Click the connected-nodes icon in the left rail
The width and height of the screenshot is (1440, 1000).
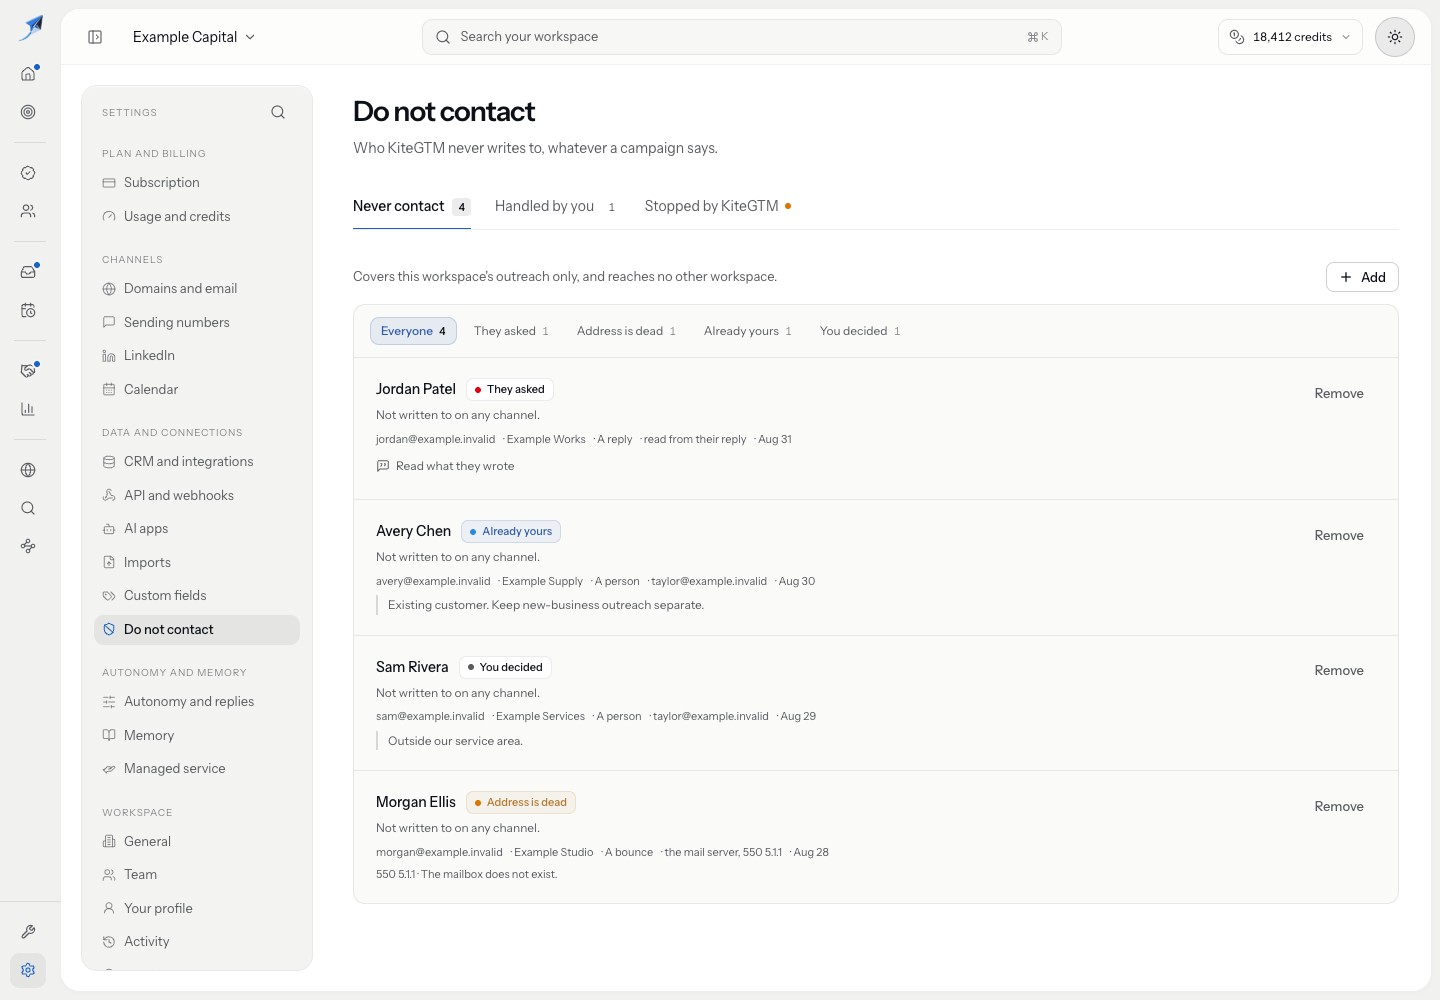point(28,546)
